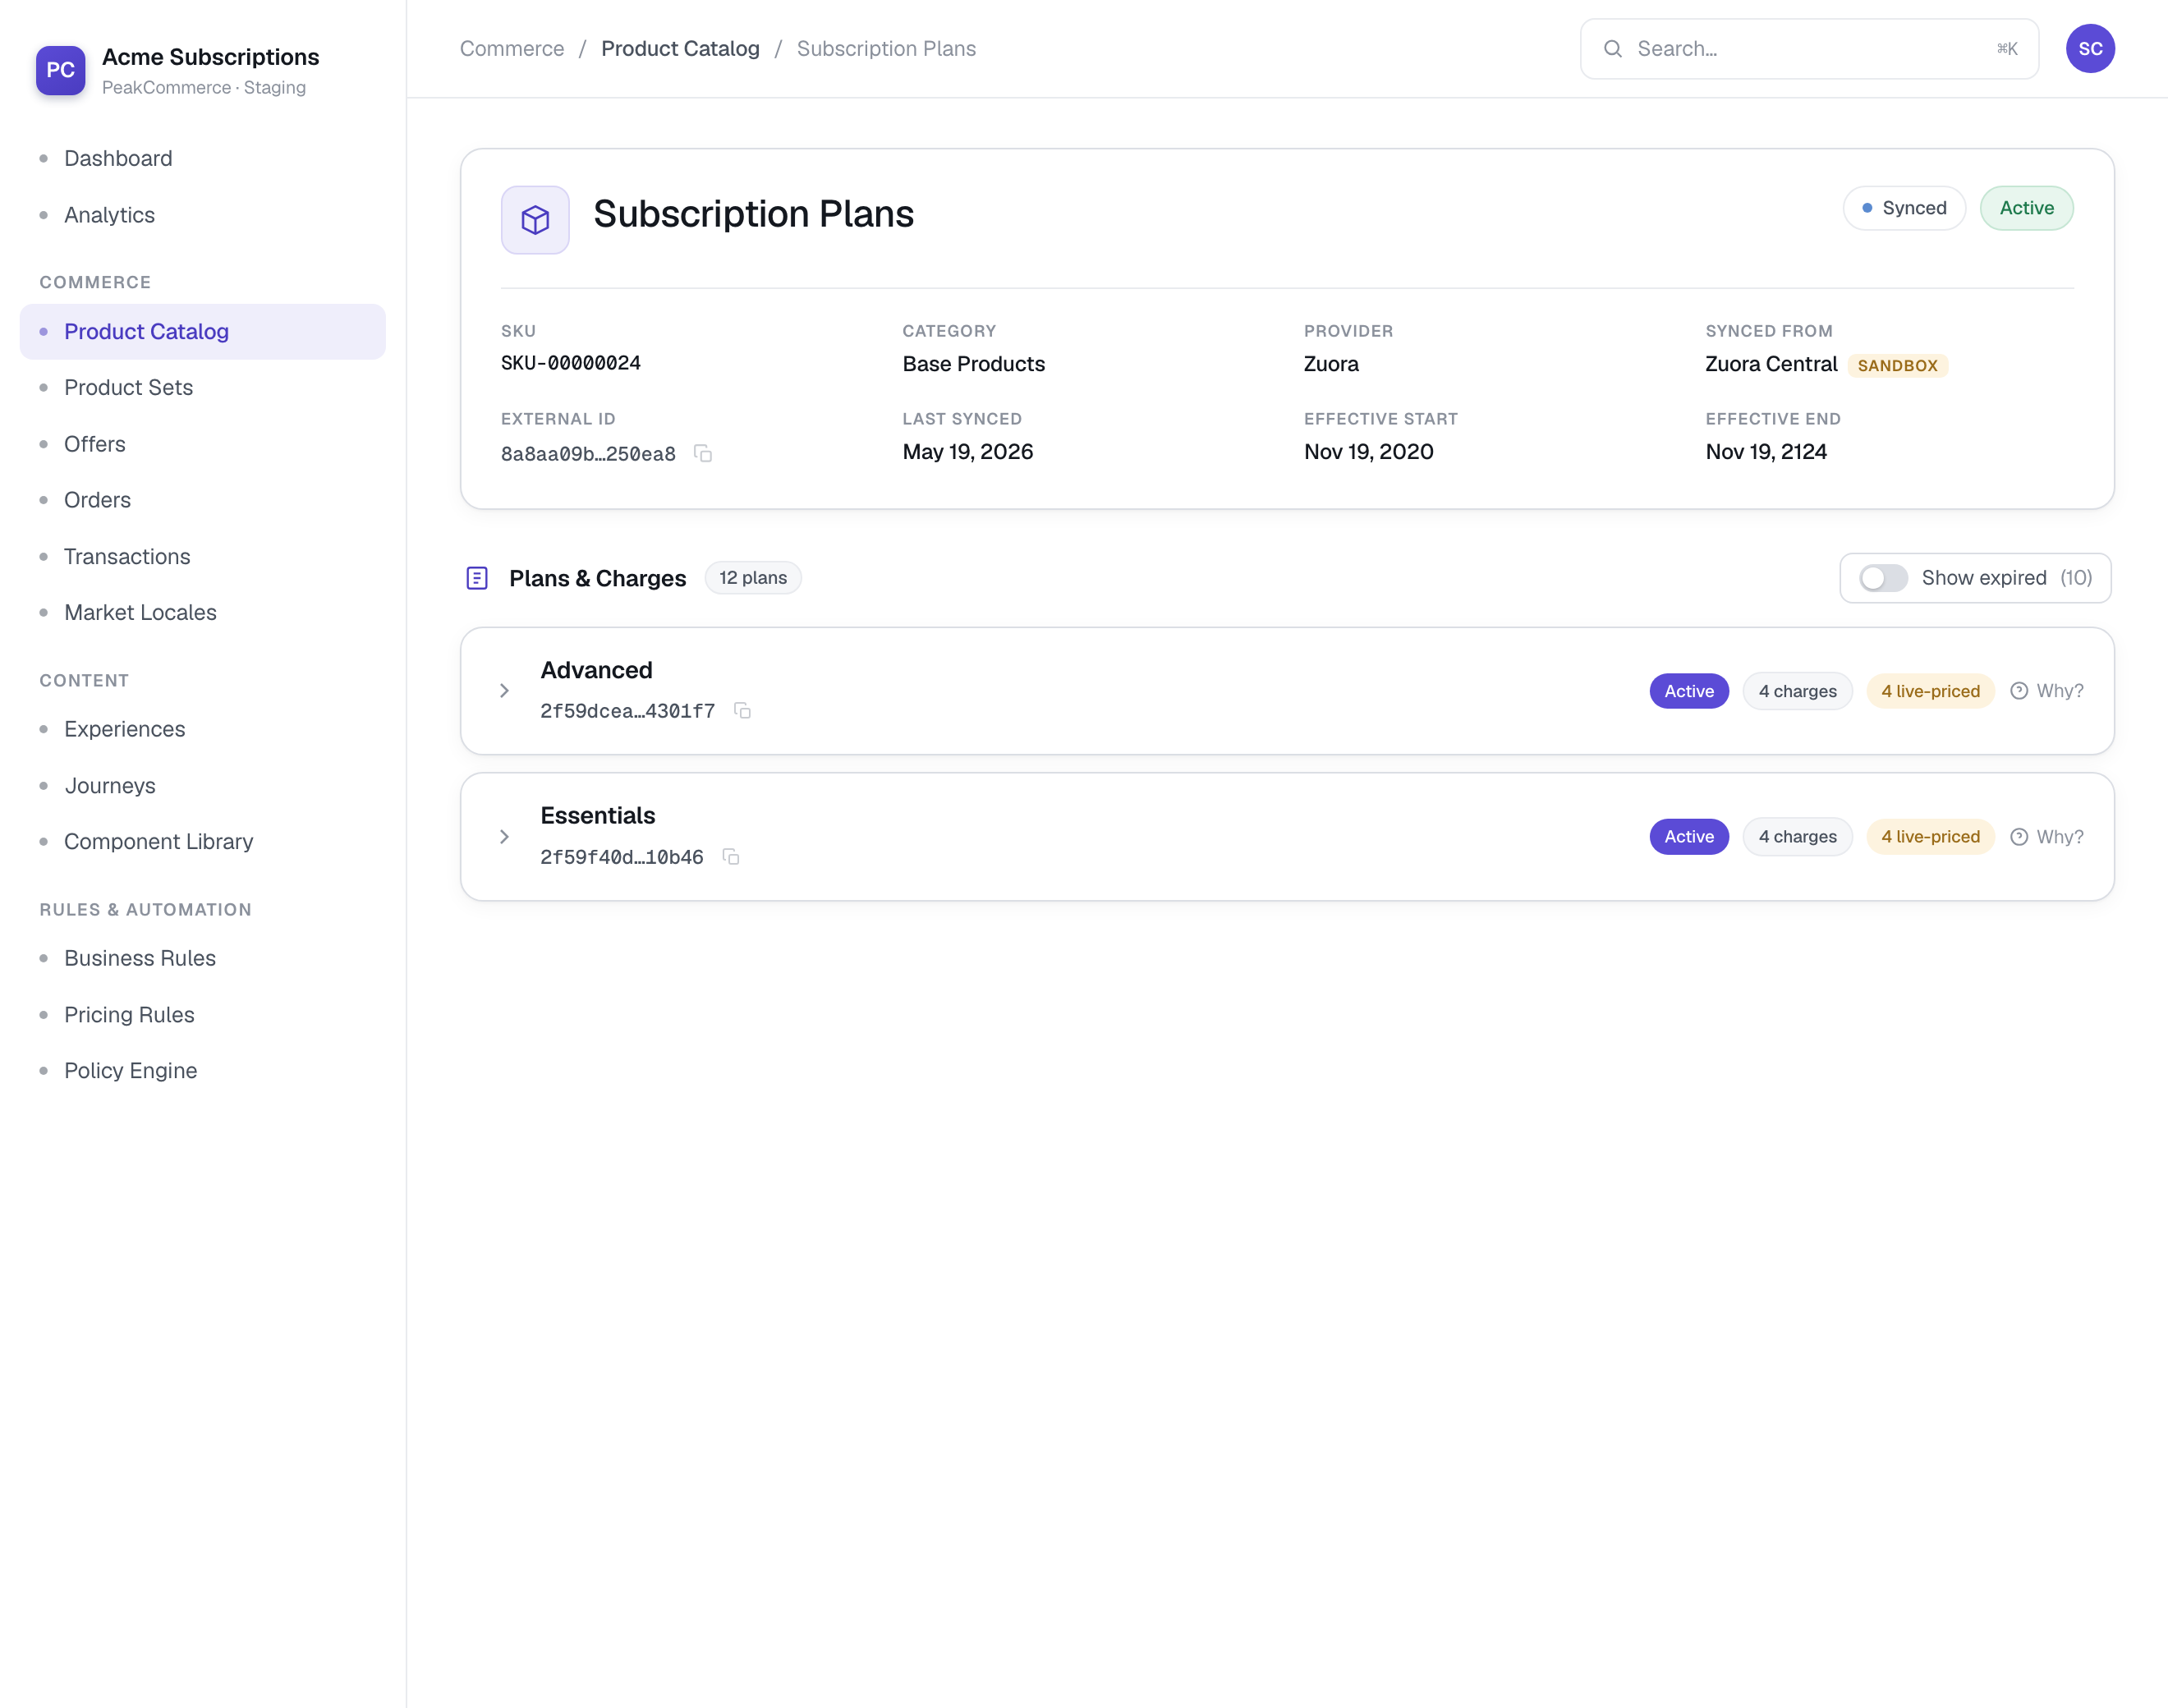Select Product Catalog in the sidebar
This screenshot has width=2168, height=1708.
click(x=203, y=332)
